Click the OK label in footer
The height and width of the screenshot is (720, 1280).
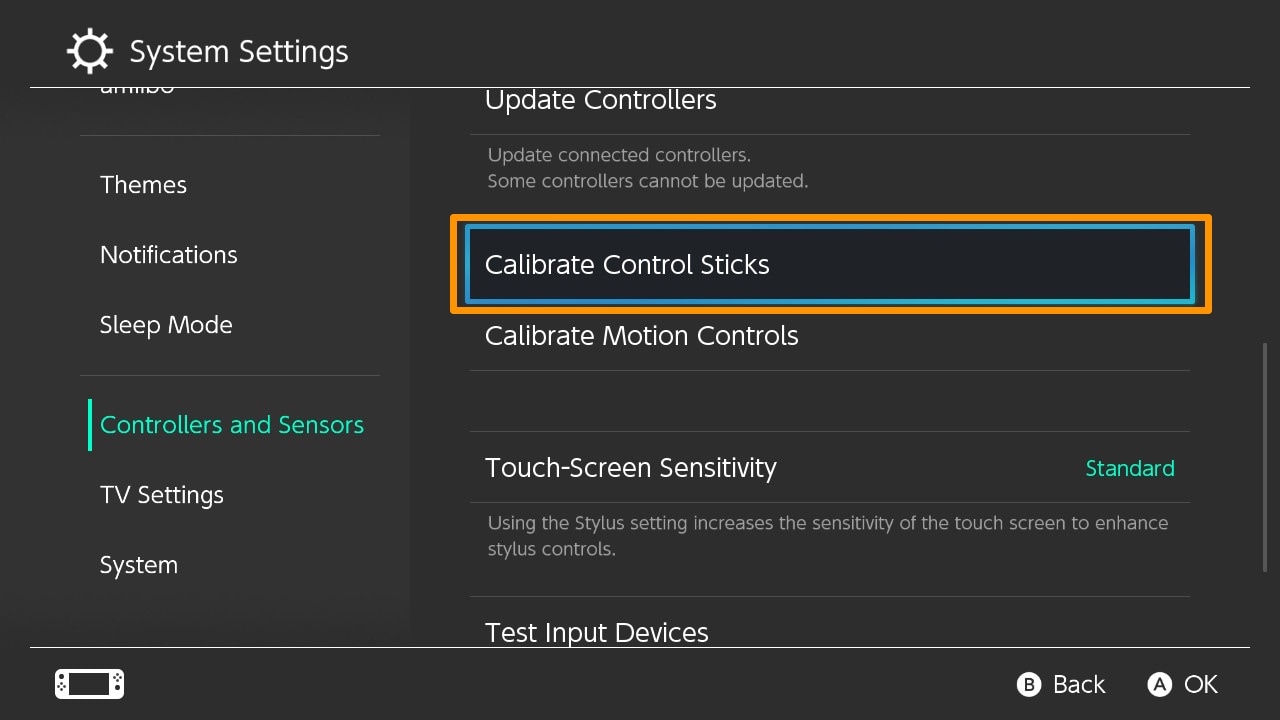[x=1201, y=684]
